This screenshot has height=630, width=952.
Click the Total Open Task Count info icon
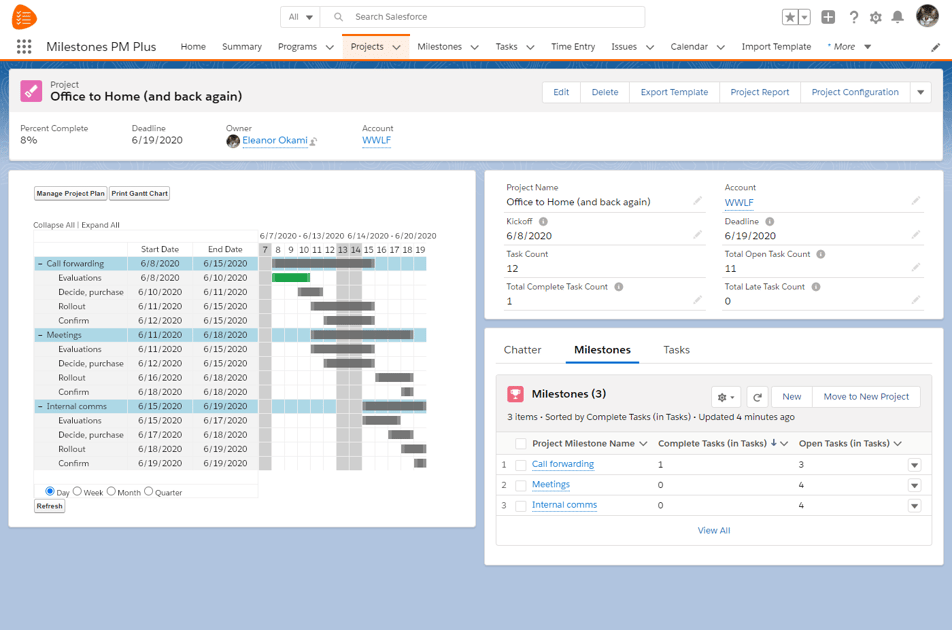(x=820, y=254)
